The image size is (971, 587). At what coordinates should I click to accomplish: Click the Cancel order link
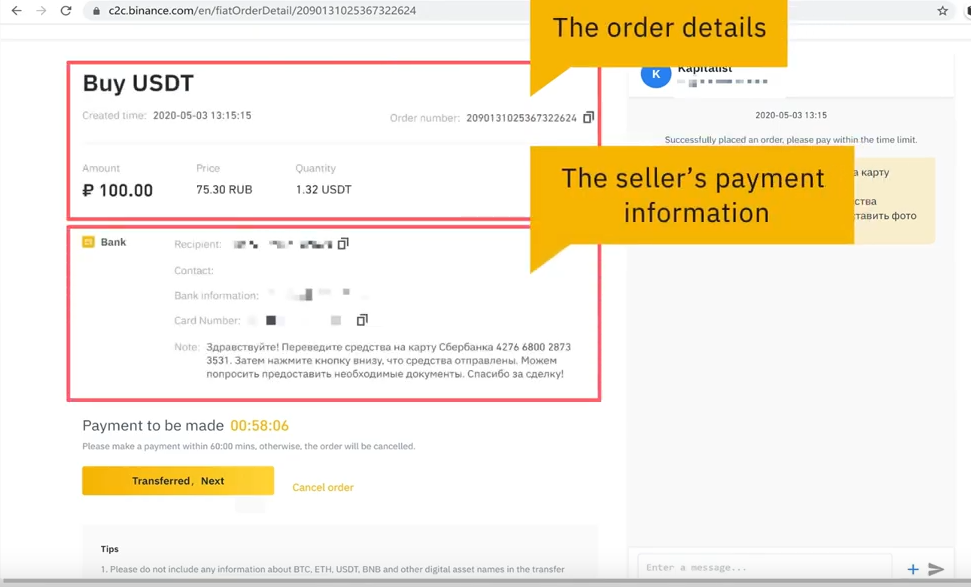tap(322, 487)
